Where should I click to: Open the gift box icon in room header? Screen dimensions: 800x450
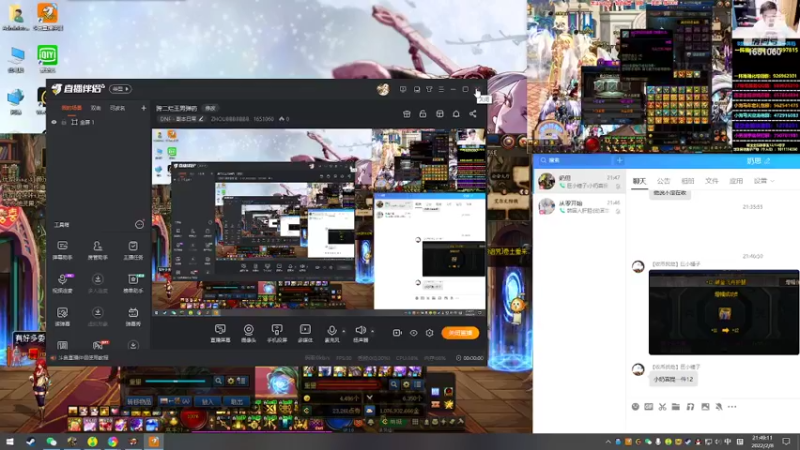click(407, 114)
